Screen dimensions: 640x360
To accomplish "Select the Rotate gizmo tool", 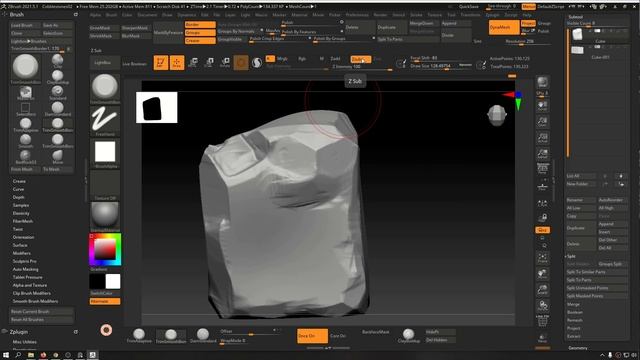I will [225, 62].
